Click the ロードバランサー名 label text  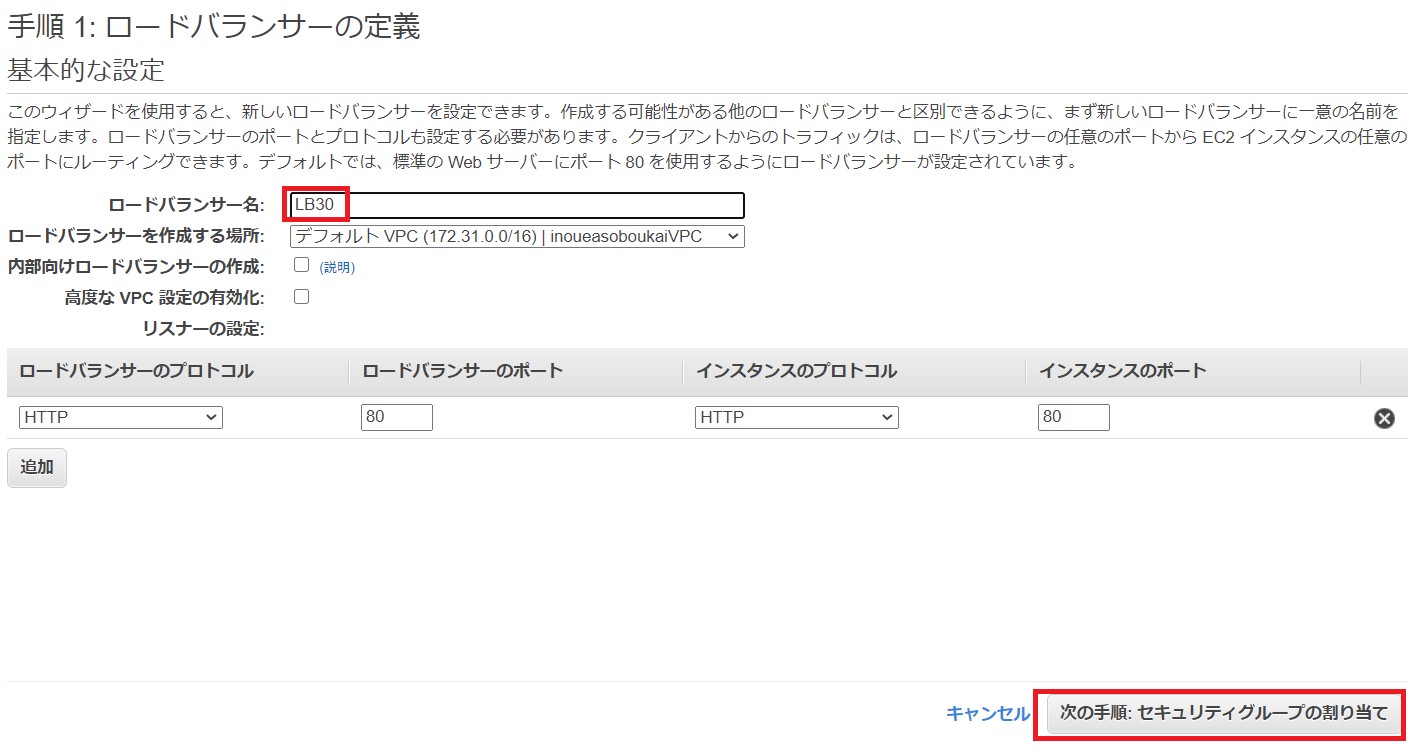186,206
